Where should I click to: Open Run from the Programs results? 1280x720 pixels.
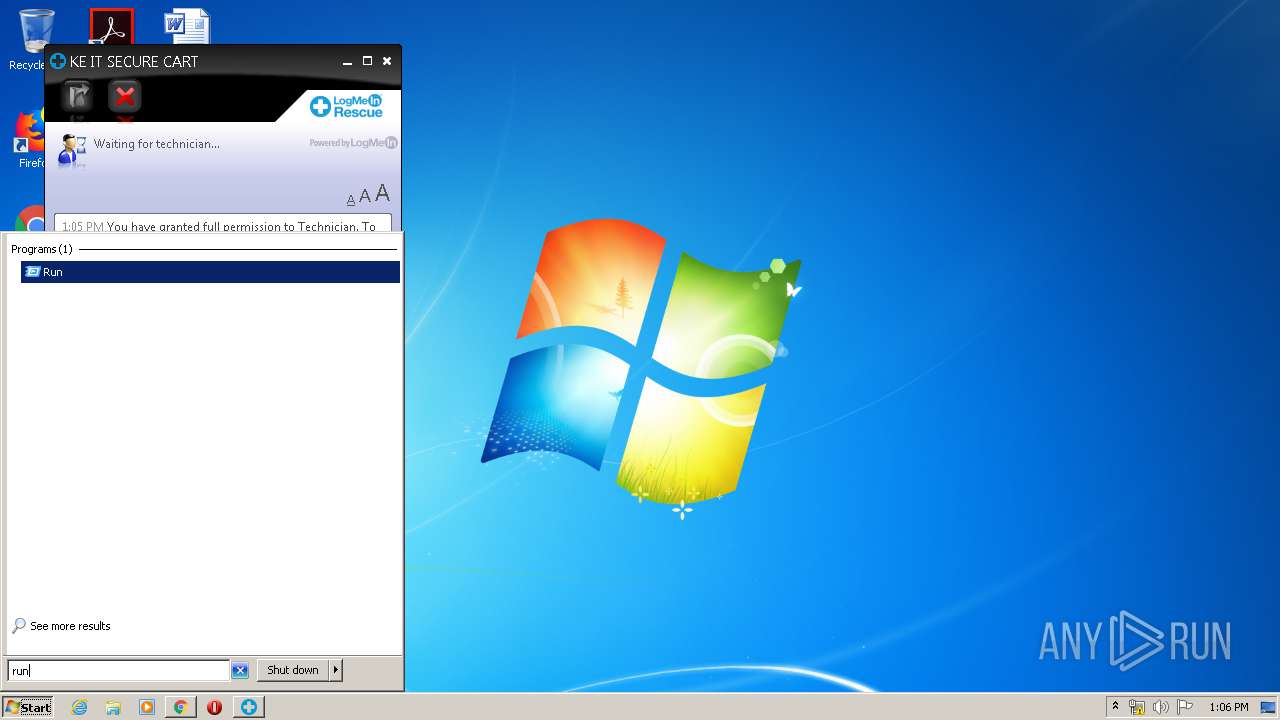coord(210,272)
